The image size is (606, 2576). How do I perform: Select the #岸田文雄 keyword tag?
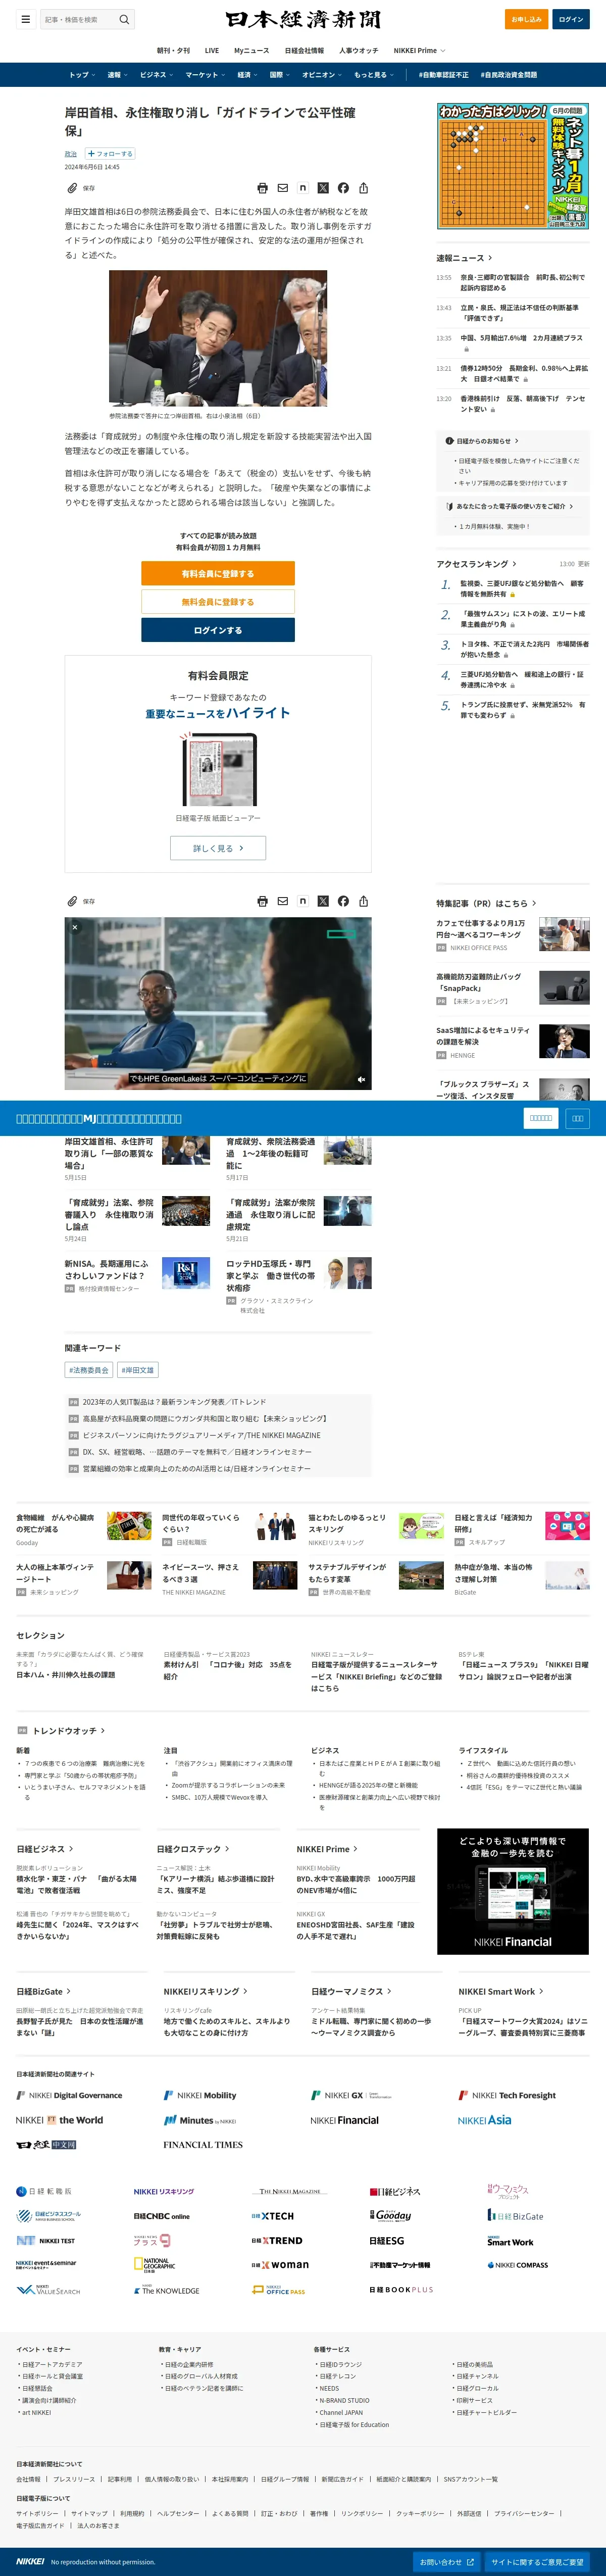138,1370
